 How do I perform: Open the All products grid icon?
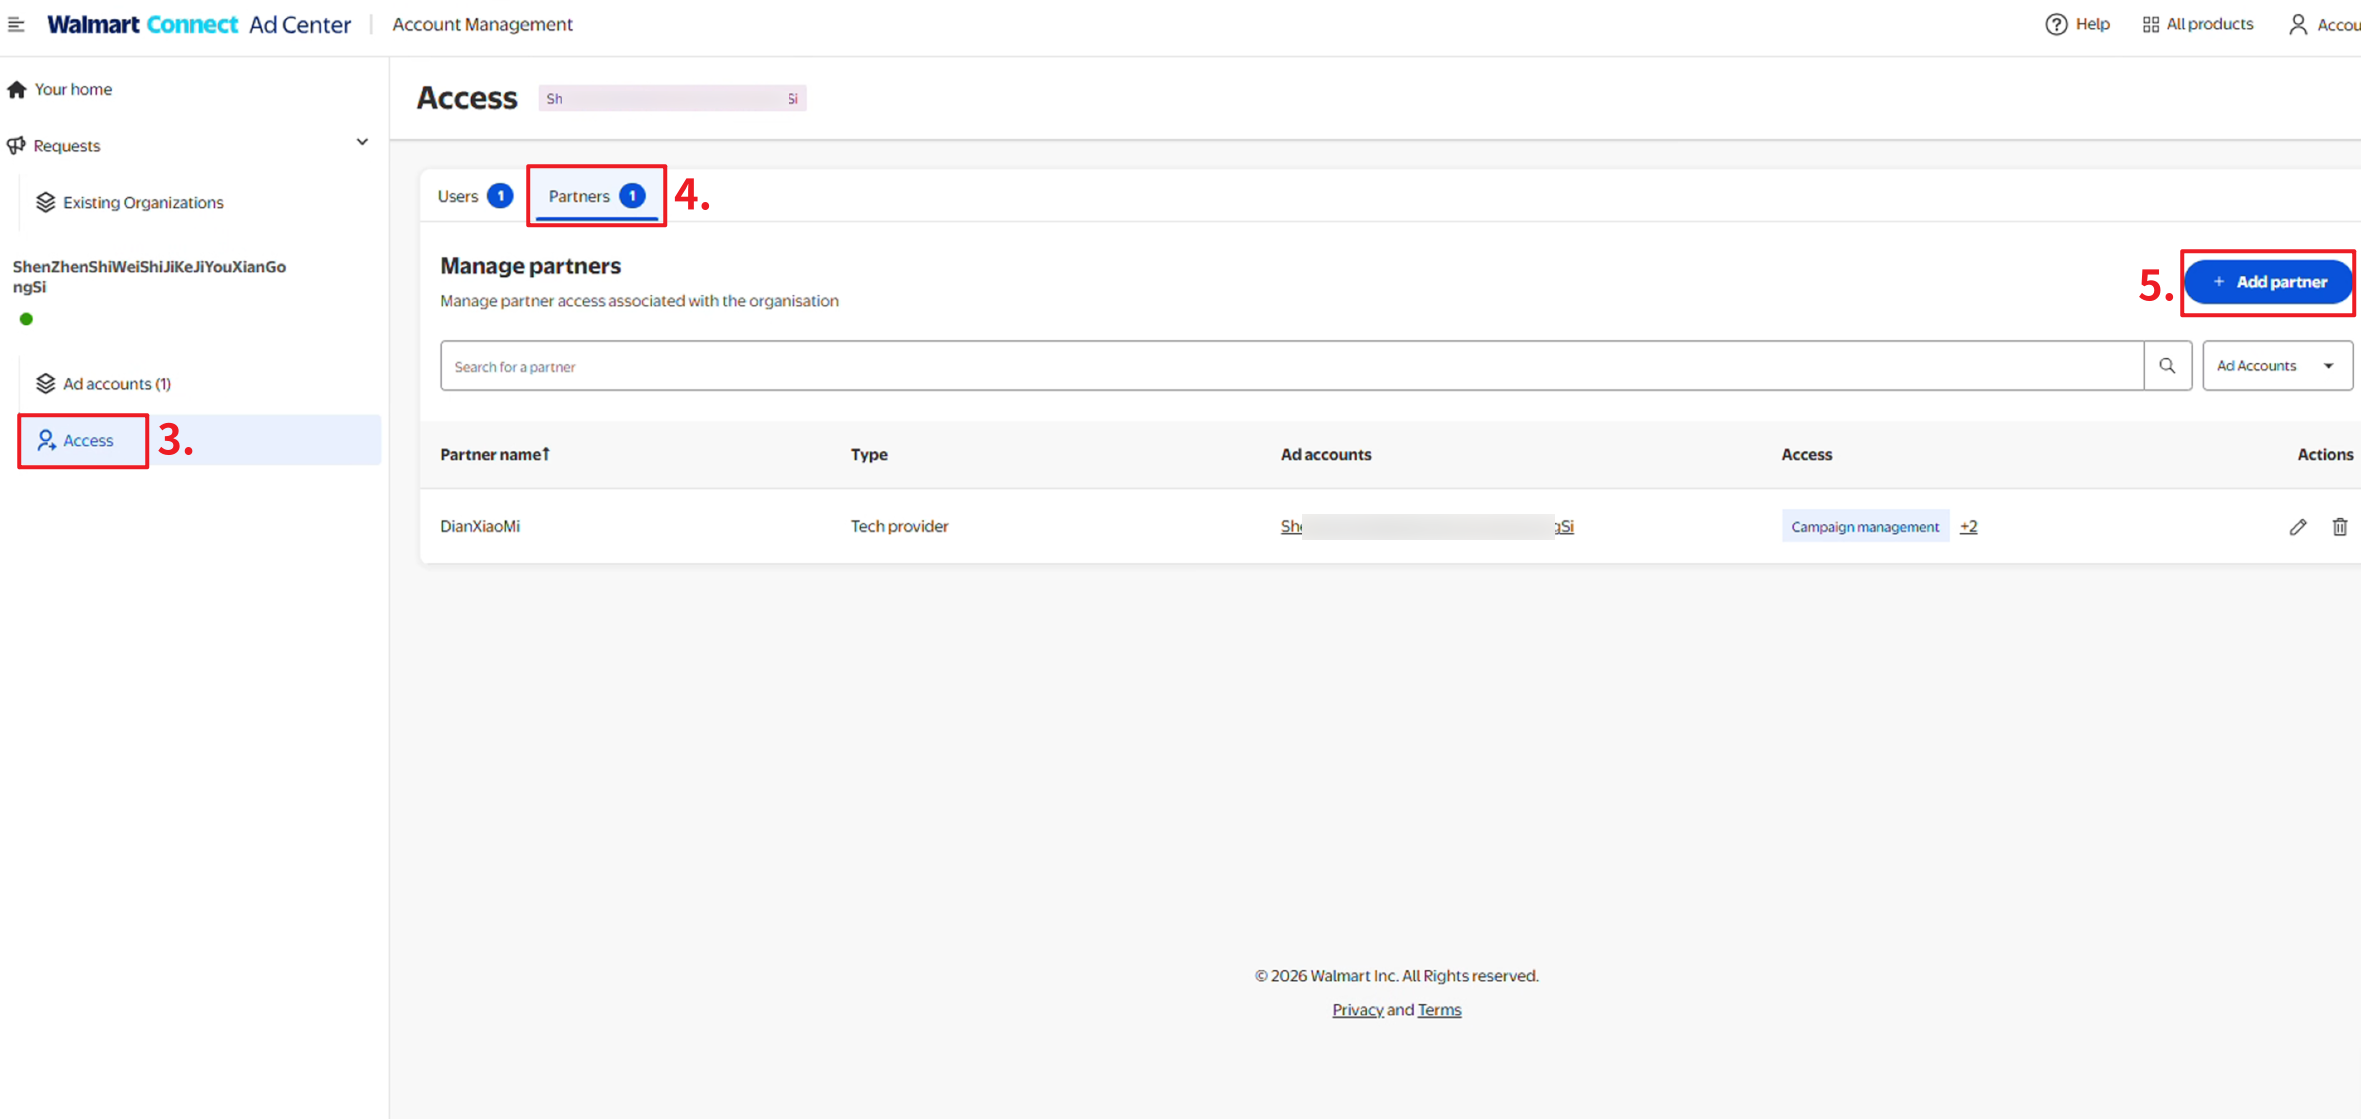(x=2150, y=24)
